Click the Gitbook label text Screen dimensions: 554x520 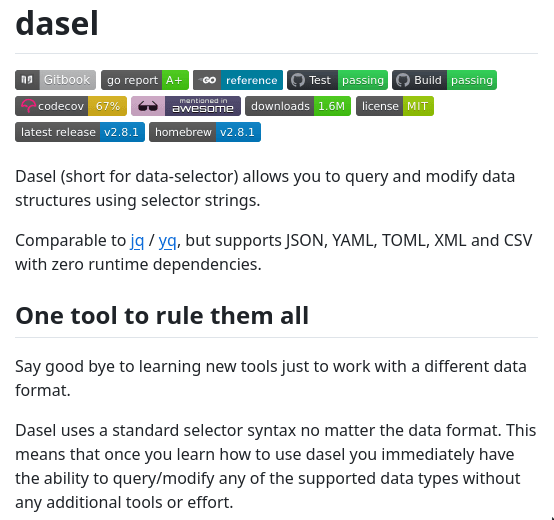tap(67, 80)
